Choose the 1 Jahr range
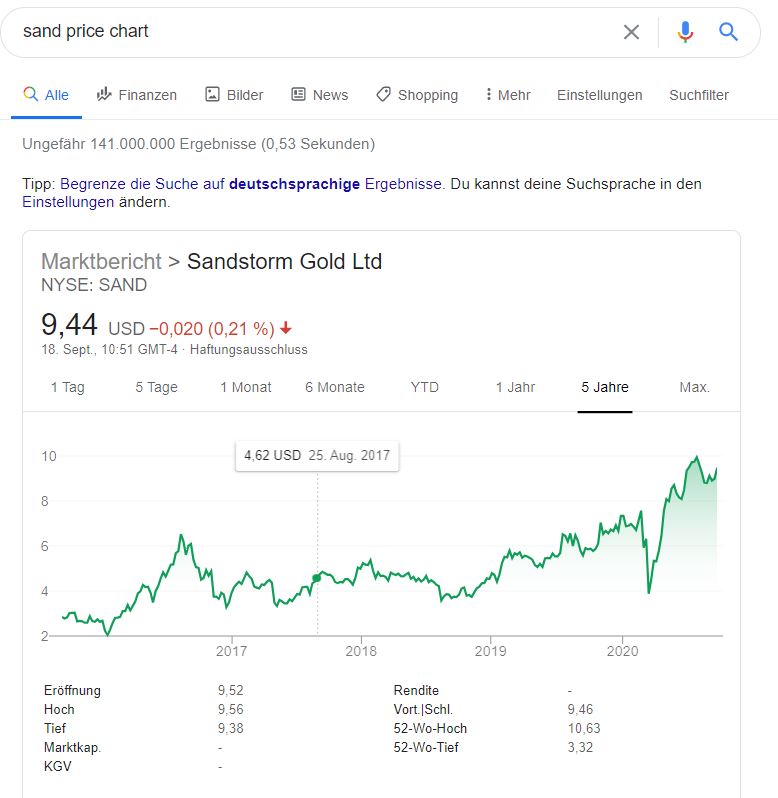Image resolution: width=778 pixels, height=798 pixels. coord(515,387)
